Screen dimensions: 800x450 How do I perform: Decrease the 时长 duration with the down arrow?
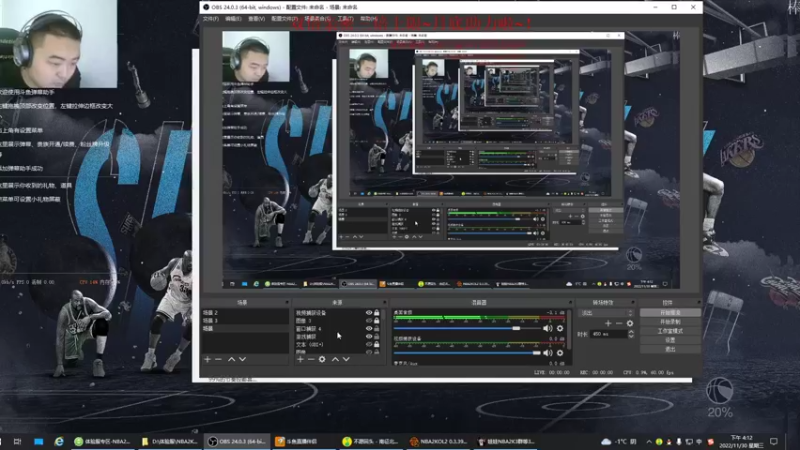click(x=631, y=337)
